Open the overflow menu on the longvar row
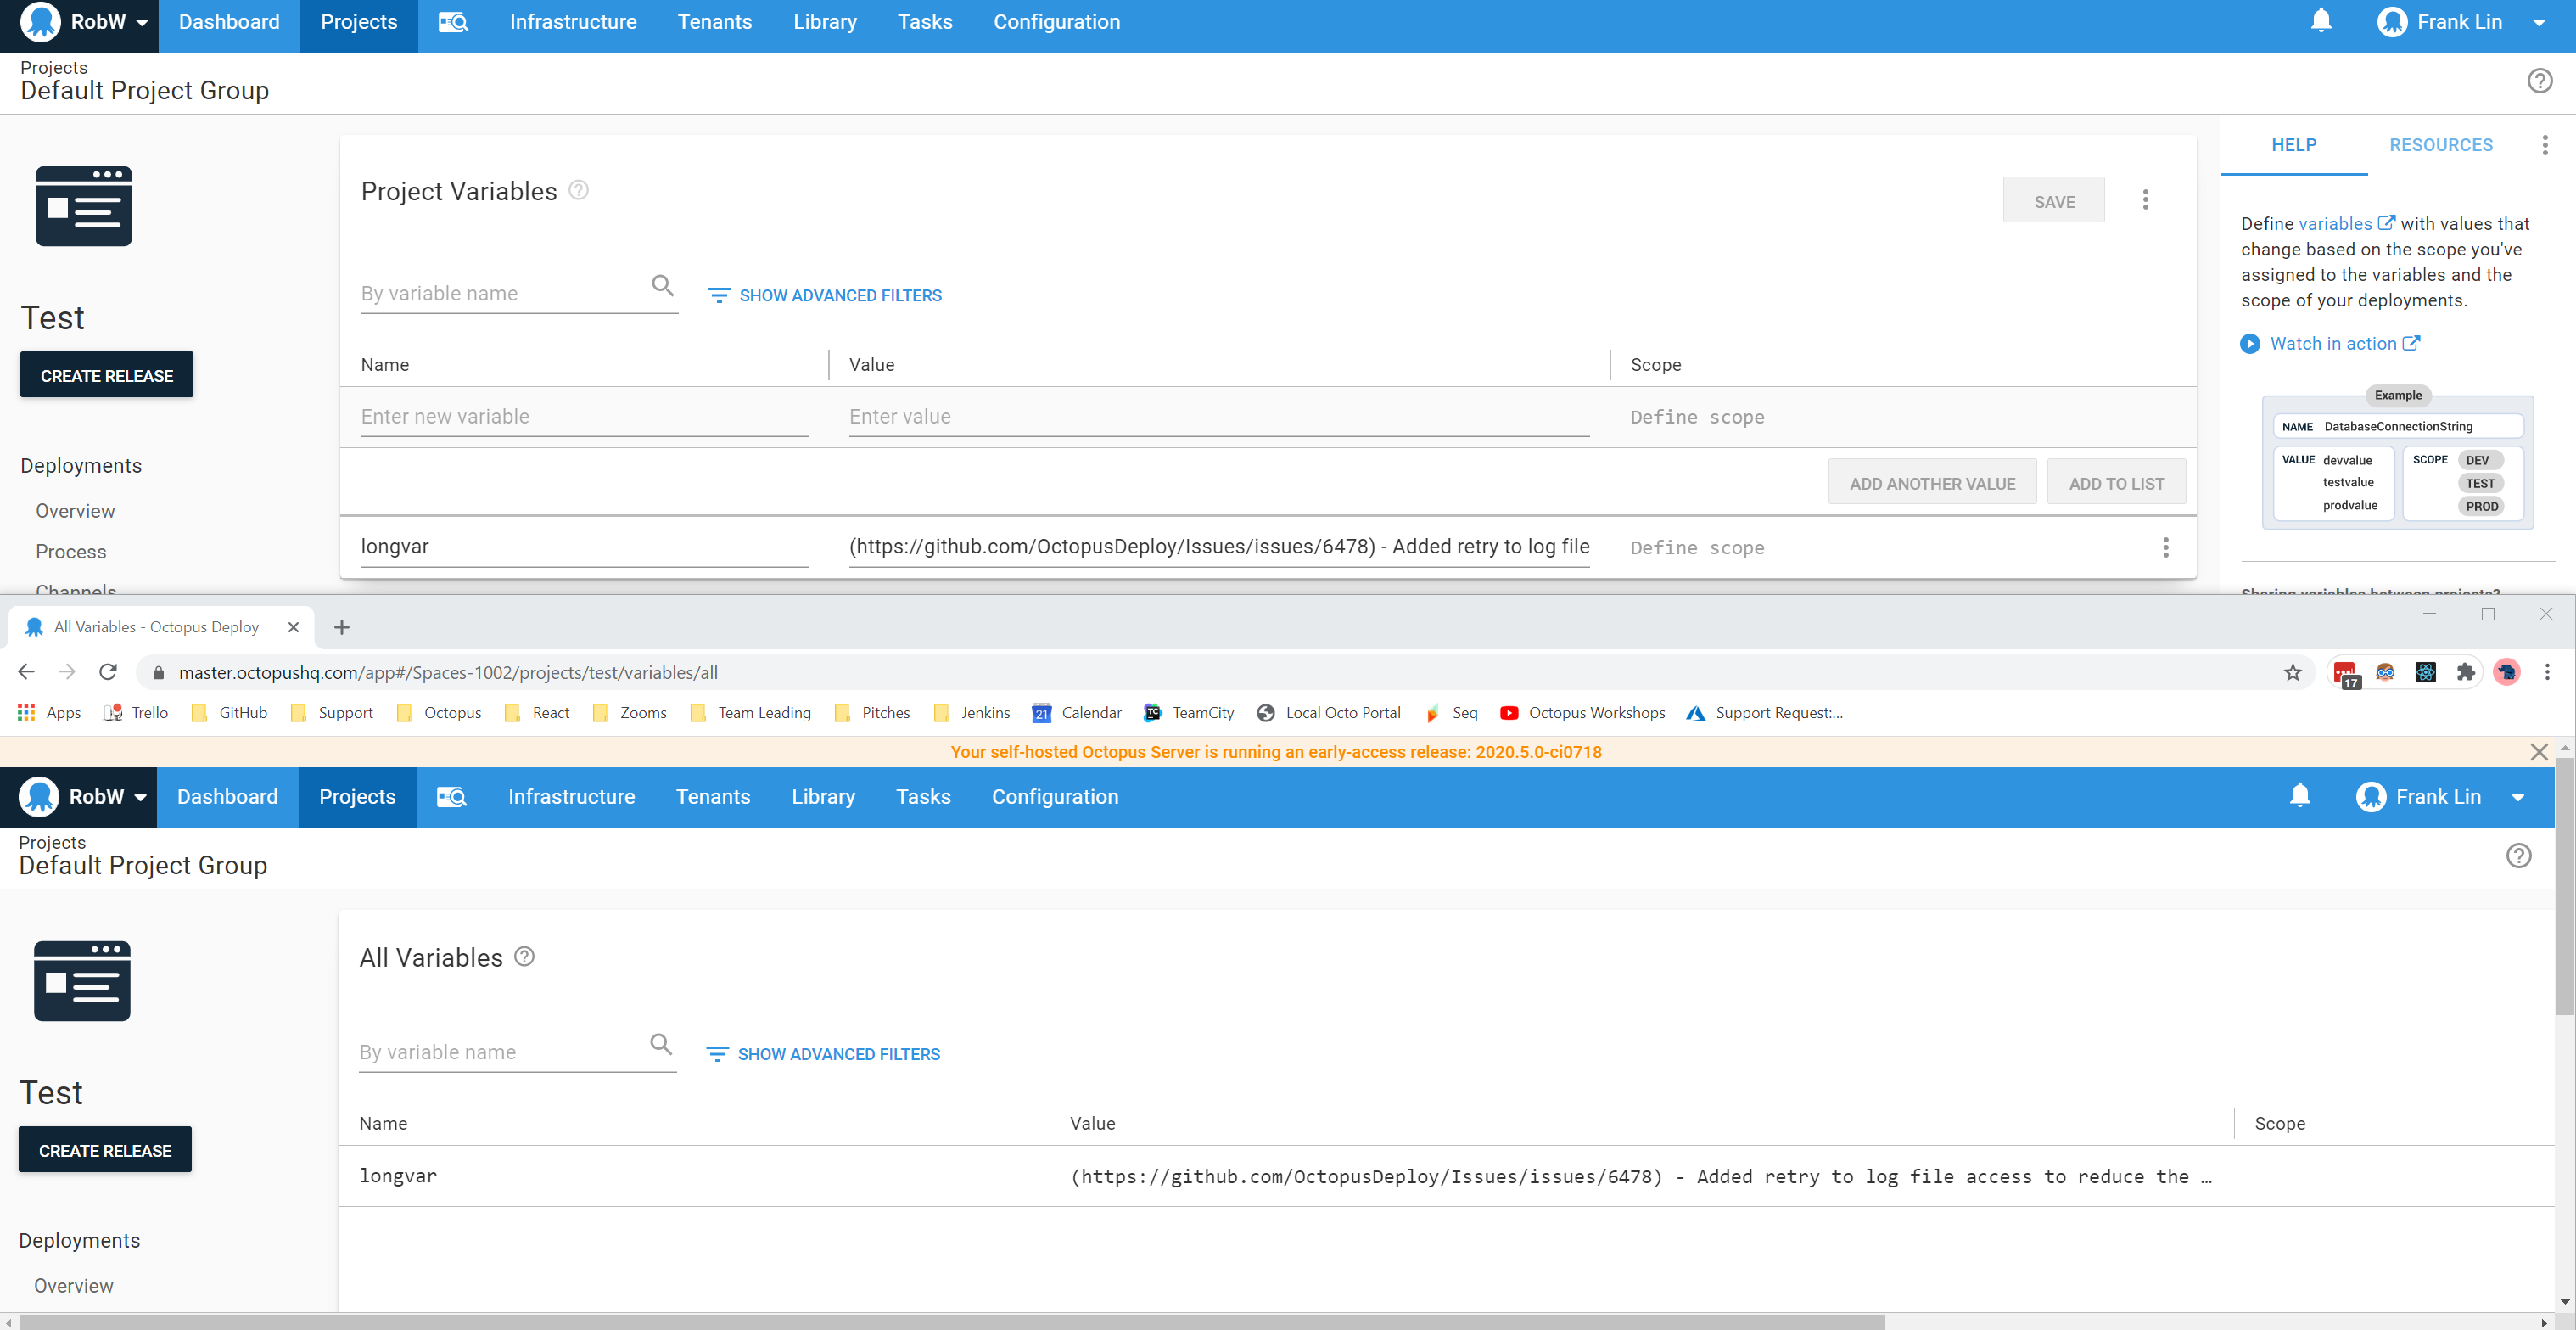 point(2166,547)
